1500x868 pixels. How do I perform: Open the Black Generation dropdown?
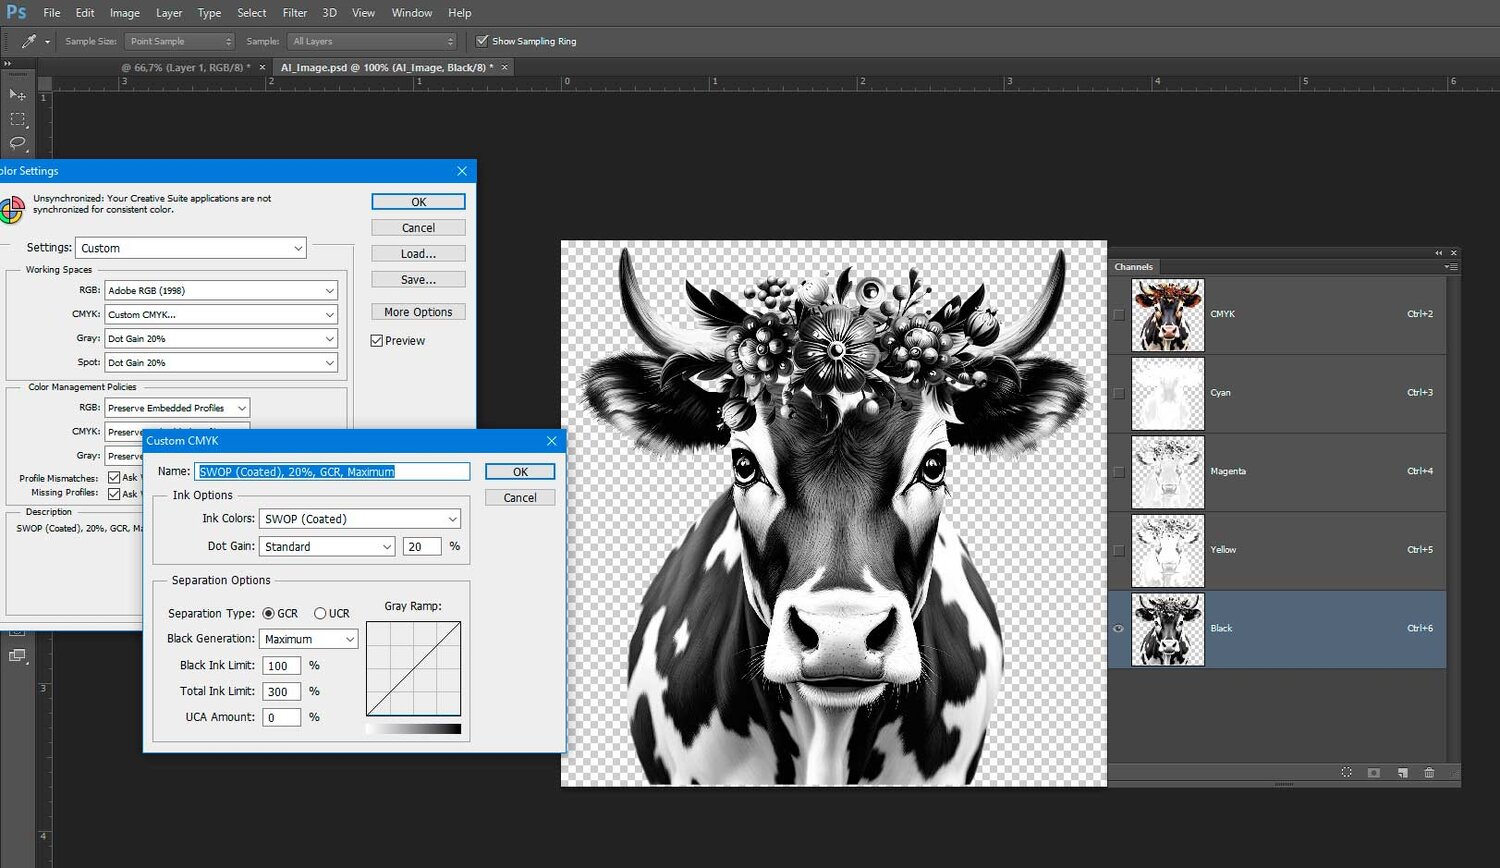[308, 639]
